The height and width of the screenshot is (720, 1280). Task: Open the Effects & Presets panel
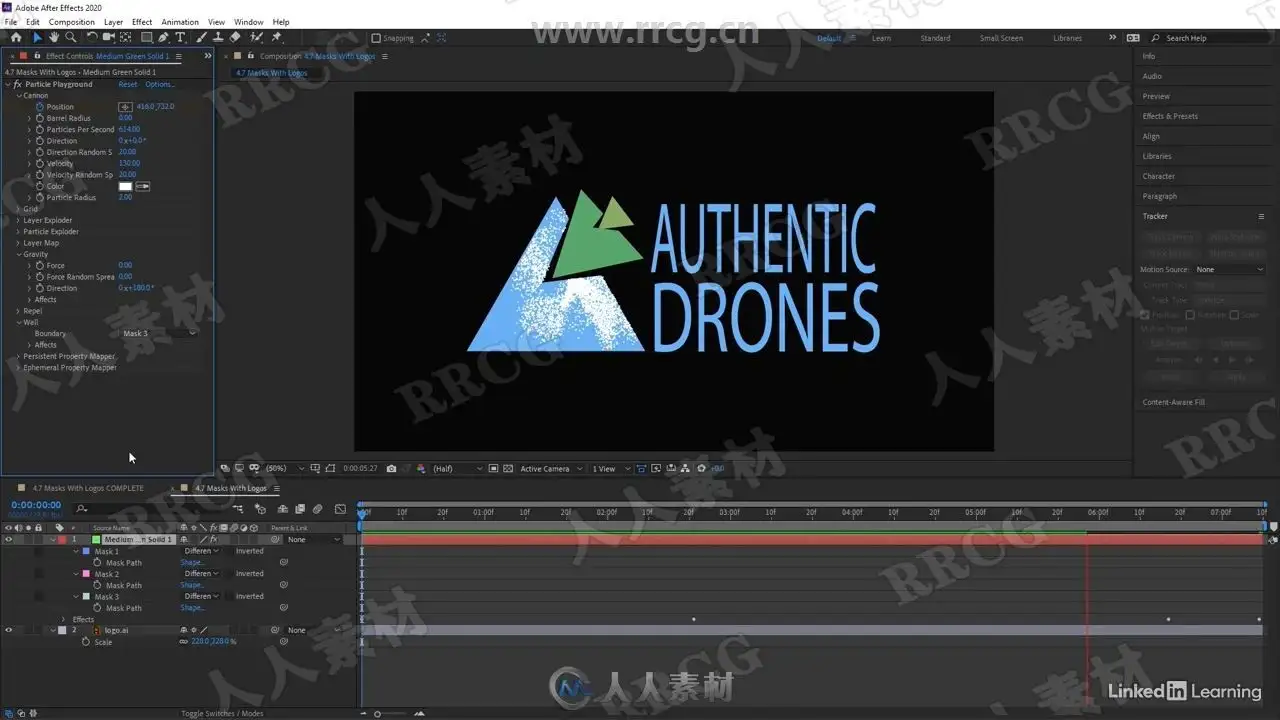coord(1170,116)
